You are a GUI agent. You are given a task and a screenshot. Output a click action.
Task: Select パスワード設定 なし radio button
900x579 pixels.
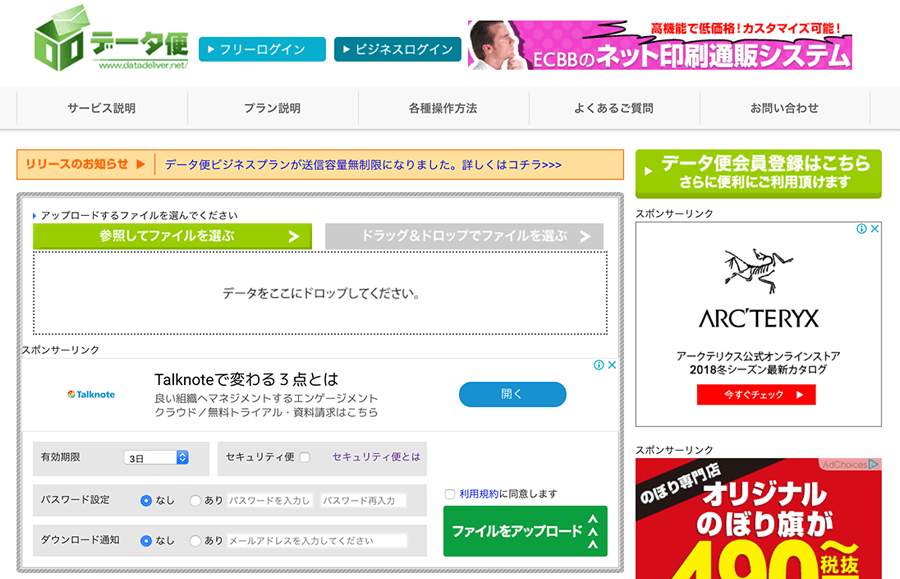click(x=146, y=500)
